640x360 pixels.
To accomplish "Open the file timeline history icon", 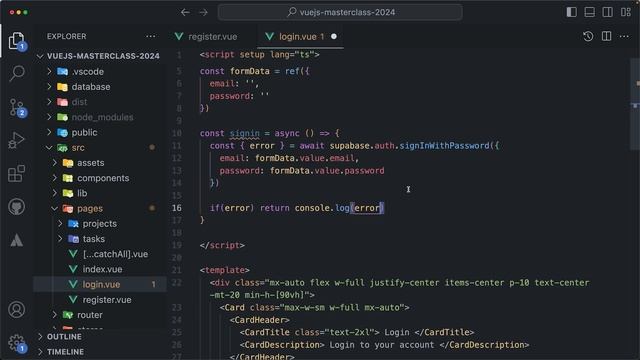I will 588,36.
